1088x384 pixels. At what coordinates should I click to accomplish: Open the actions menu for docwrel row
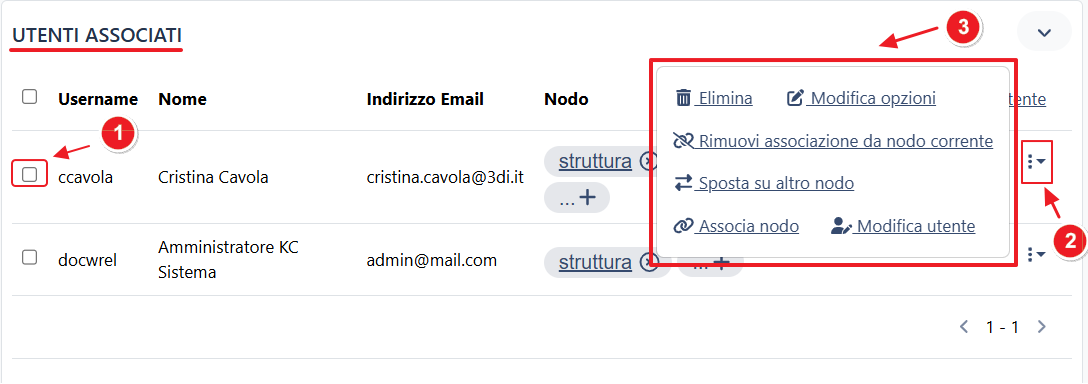[1036, 255]
